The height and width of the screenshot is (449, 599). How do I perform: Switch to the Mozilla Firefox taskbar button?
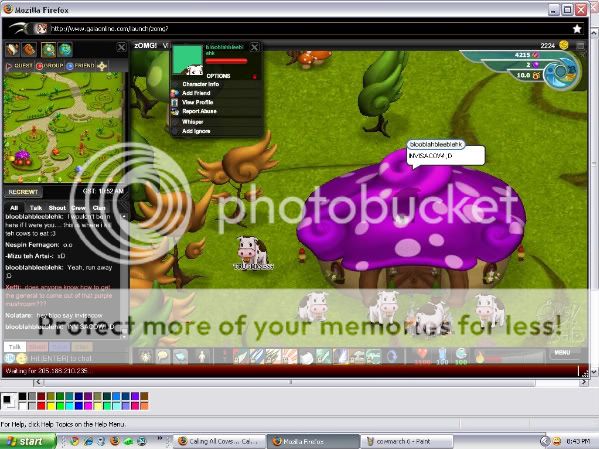pyautogui.click(x=313, y=441)
